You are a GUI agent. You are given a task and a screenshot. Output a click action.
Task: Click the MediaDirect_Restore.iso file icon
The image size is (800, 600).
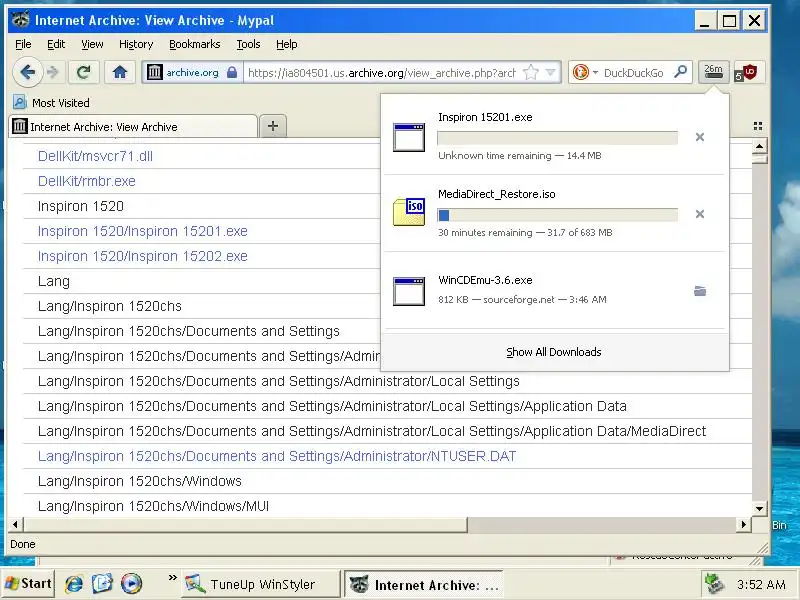click(x=409, y=212)
